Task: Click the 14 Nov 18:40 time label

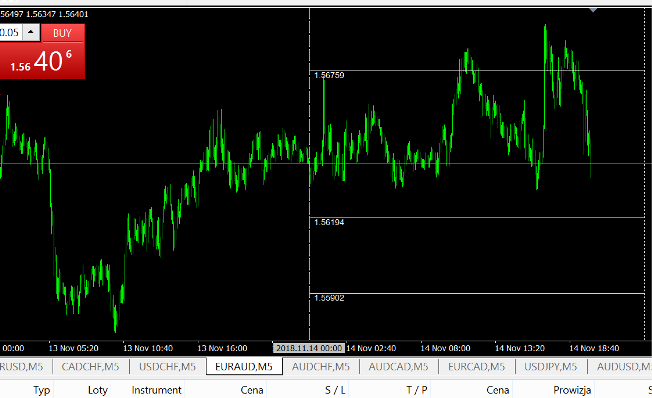Action: [594, 348]
